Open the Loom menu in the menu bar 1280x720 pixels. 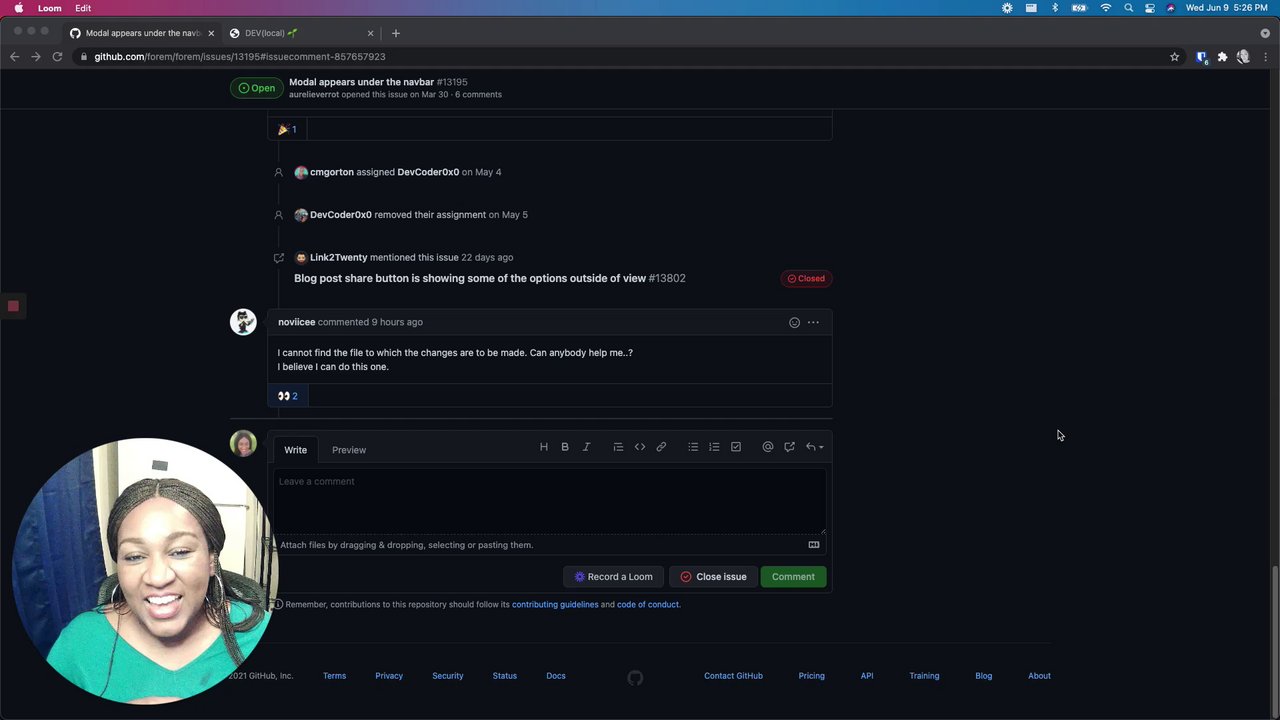tap(50, 8)
